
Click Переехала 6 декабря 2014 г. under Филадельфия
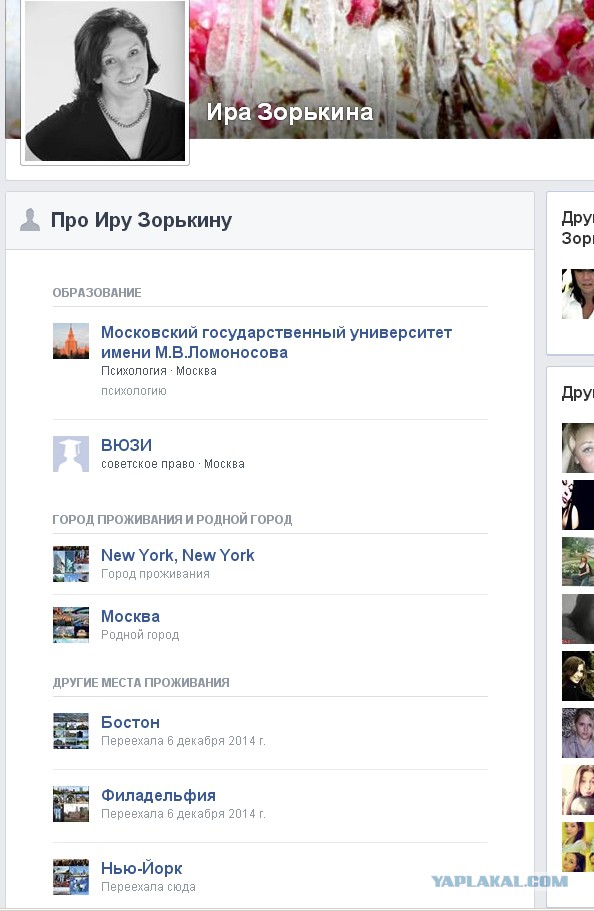[x=183, y=814]
